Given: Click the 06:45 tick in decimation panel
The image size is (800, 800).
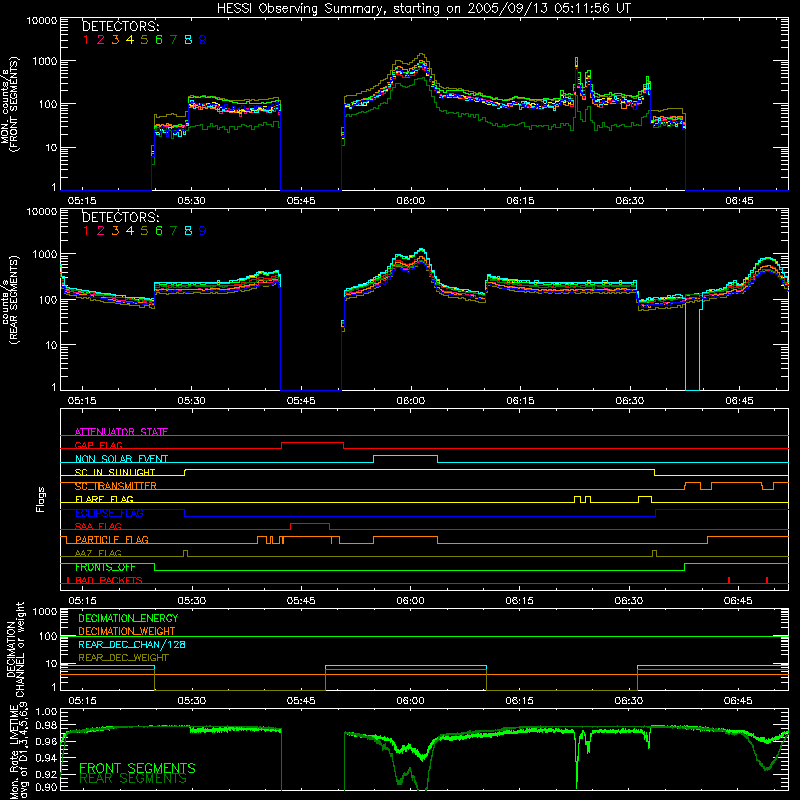Looking at the screenshot, I should [x=738, y=701].
